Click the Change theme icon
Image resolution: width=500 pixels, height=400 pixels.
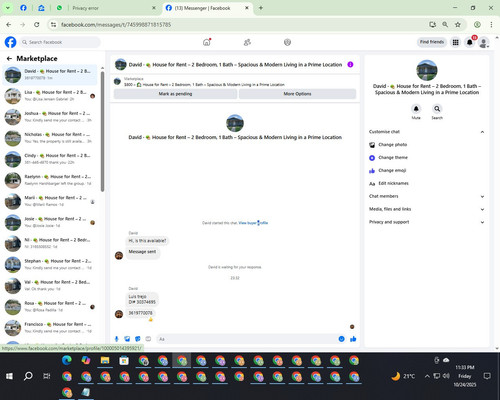point(372,158)
